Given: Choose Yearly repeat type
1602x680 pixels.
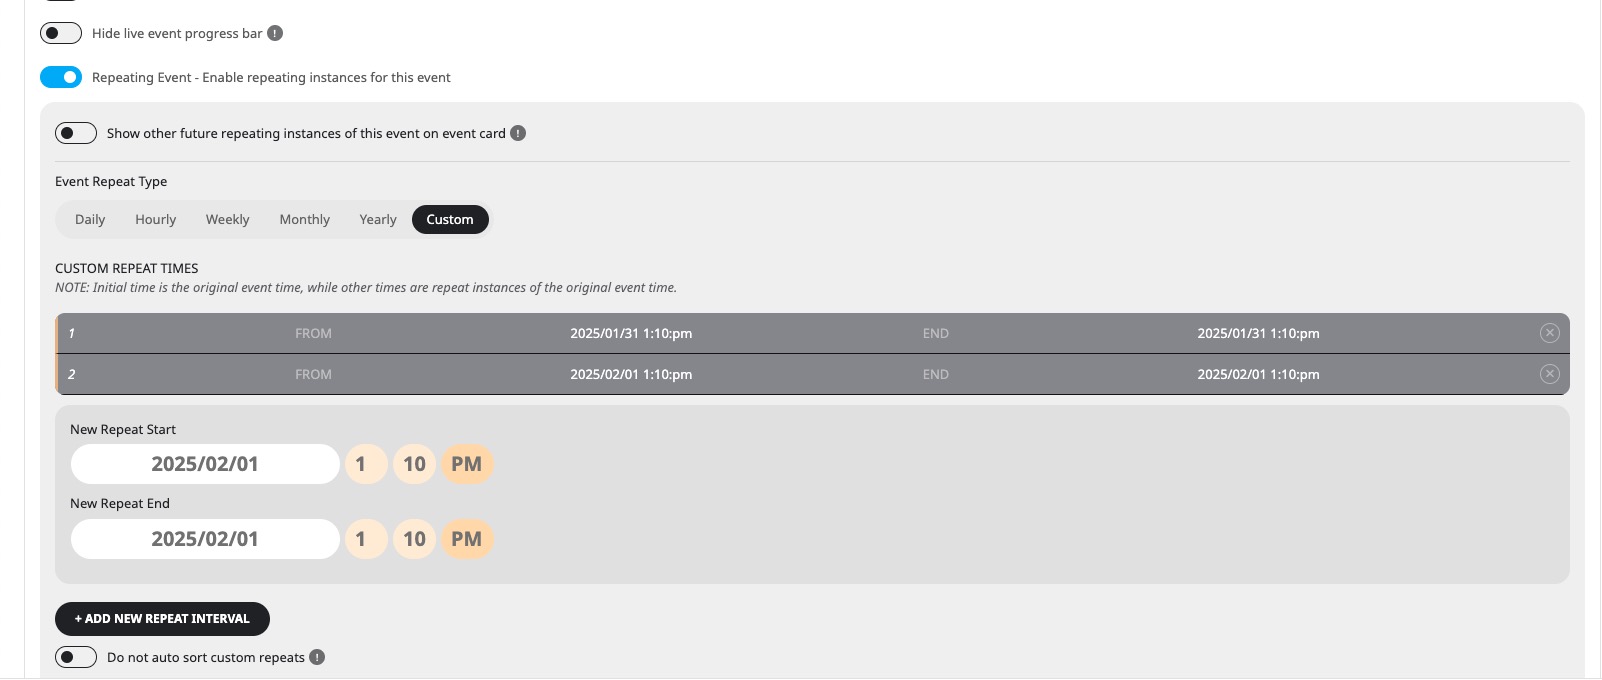Looking at the screenshot, I should click(378, 219).
